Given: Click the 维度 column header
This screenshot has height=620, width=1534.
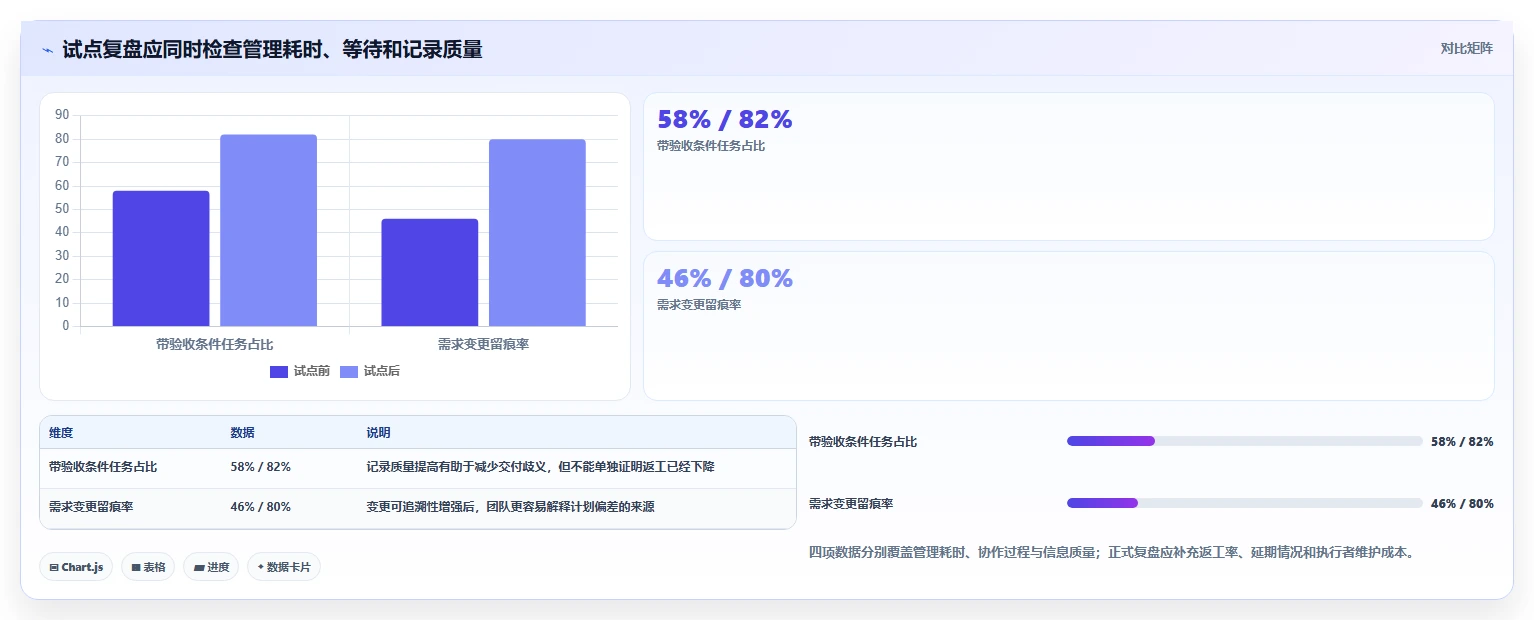Looking at the screenshot, I should pos(61,433).
